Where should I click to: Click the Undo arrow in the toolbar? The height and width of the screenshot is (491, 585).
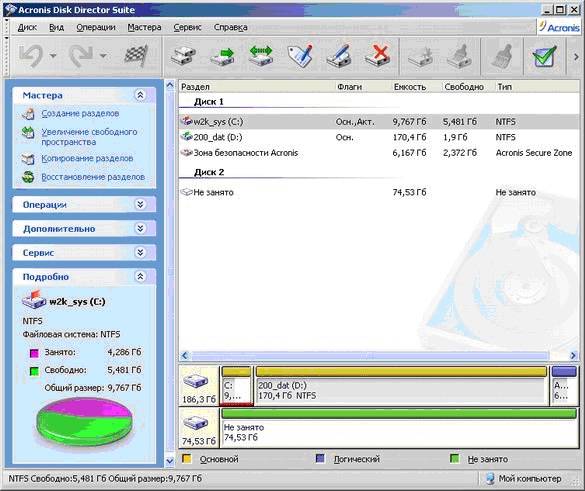(x=31, y=56)
